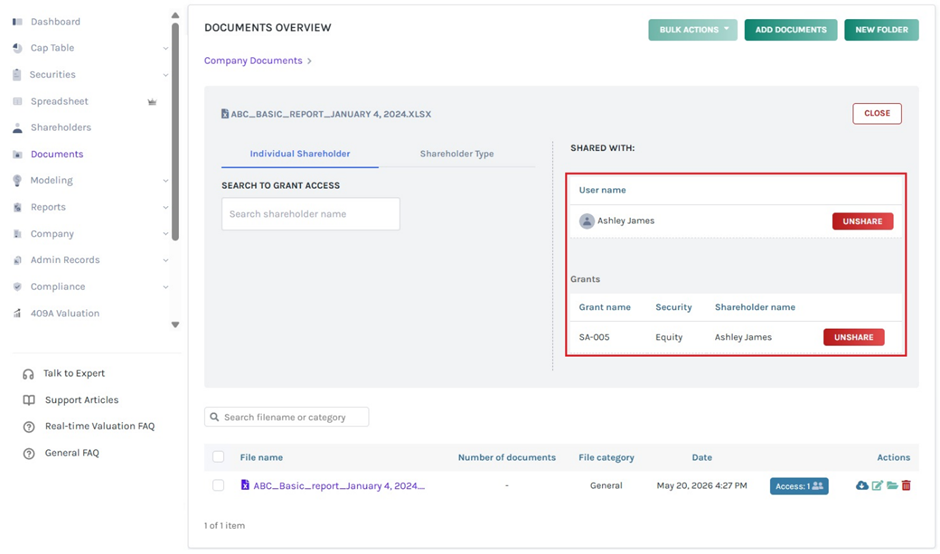Image resolution: width=940 pixels, height=554 pixels.
Task: Click the Cap Table pie icon
Action: [17, 48]
